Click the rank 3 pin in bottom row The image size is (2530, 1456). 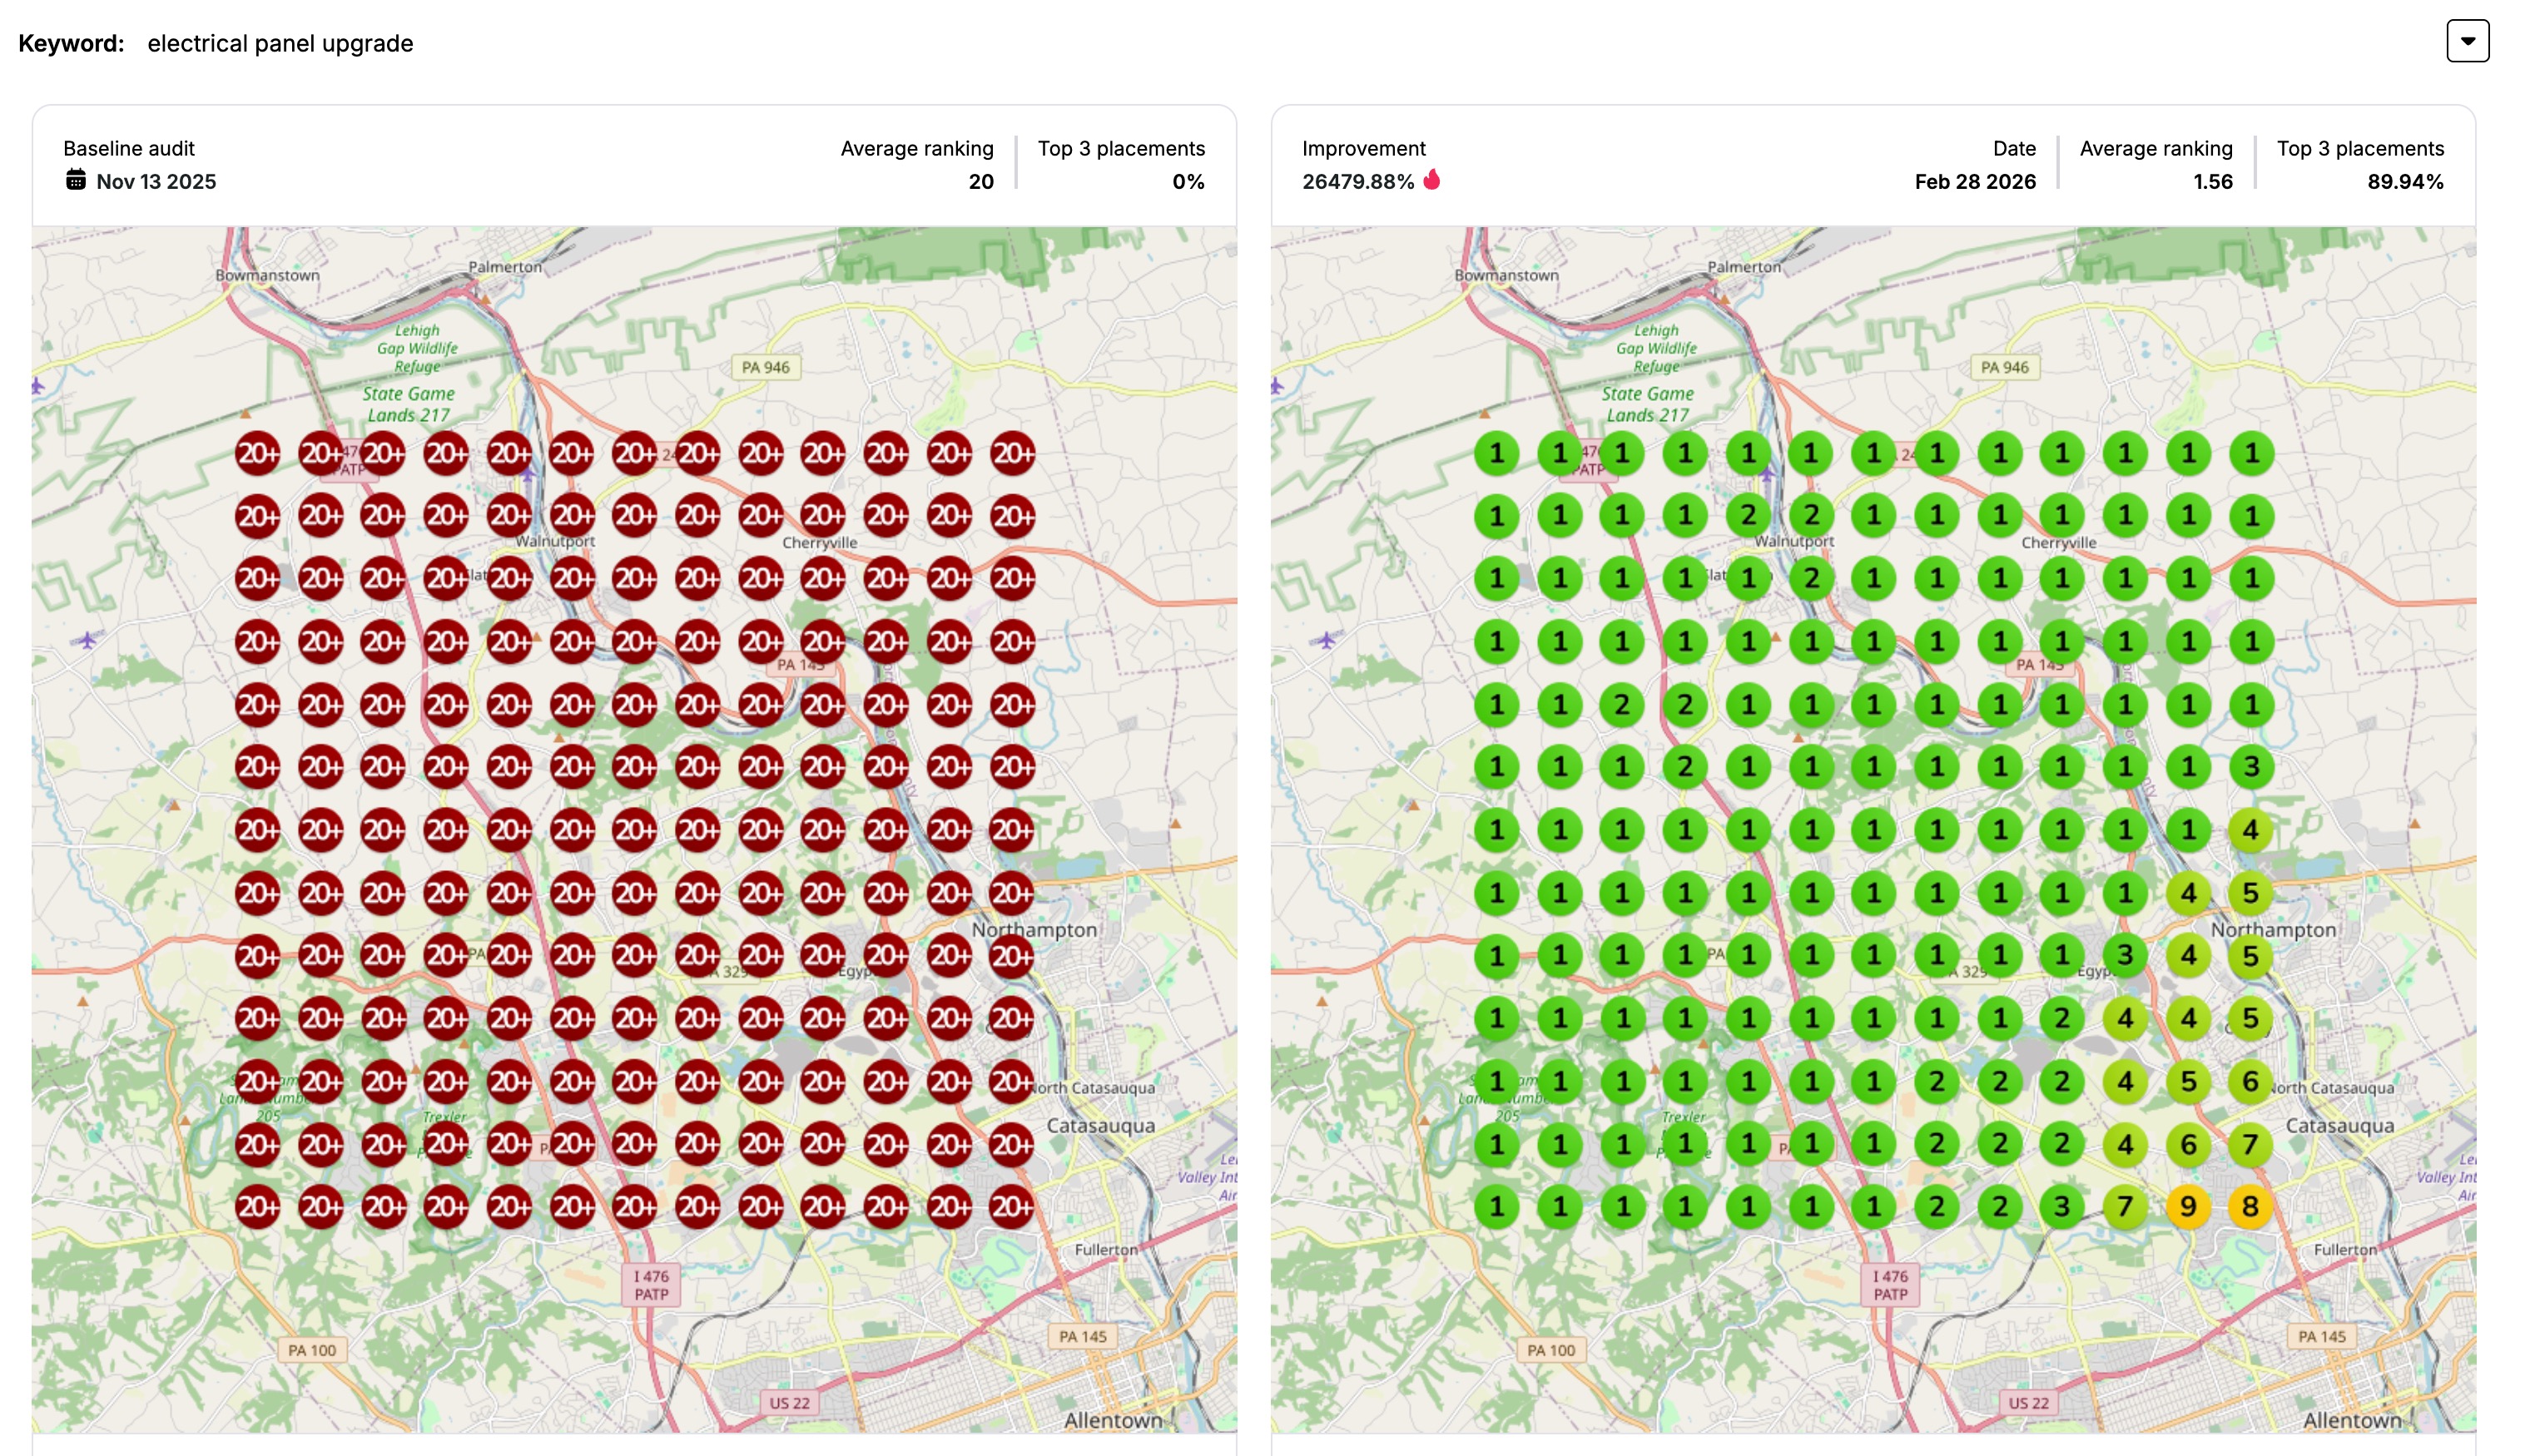[x=2061, y=1207]
